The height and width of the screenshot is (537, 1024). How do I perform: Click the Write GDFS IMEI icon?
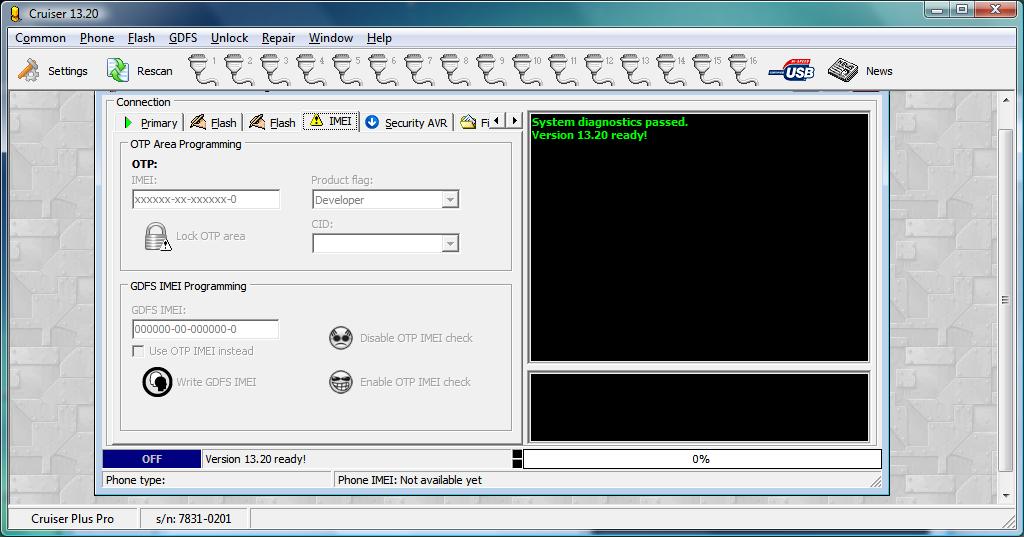157,382
